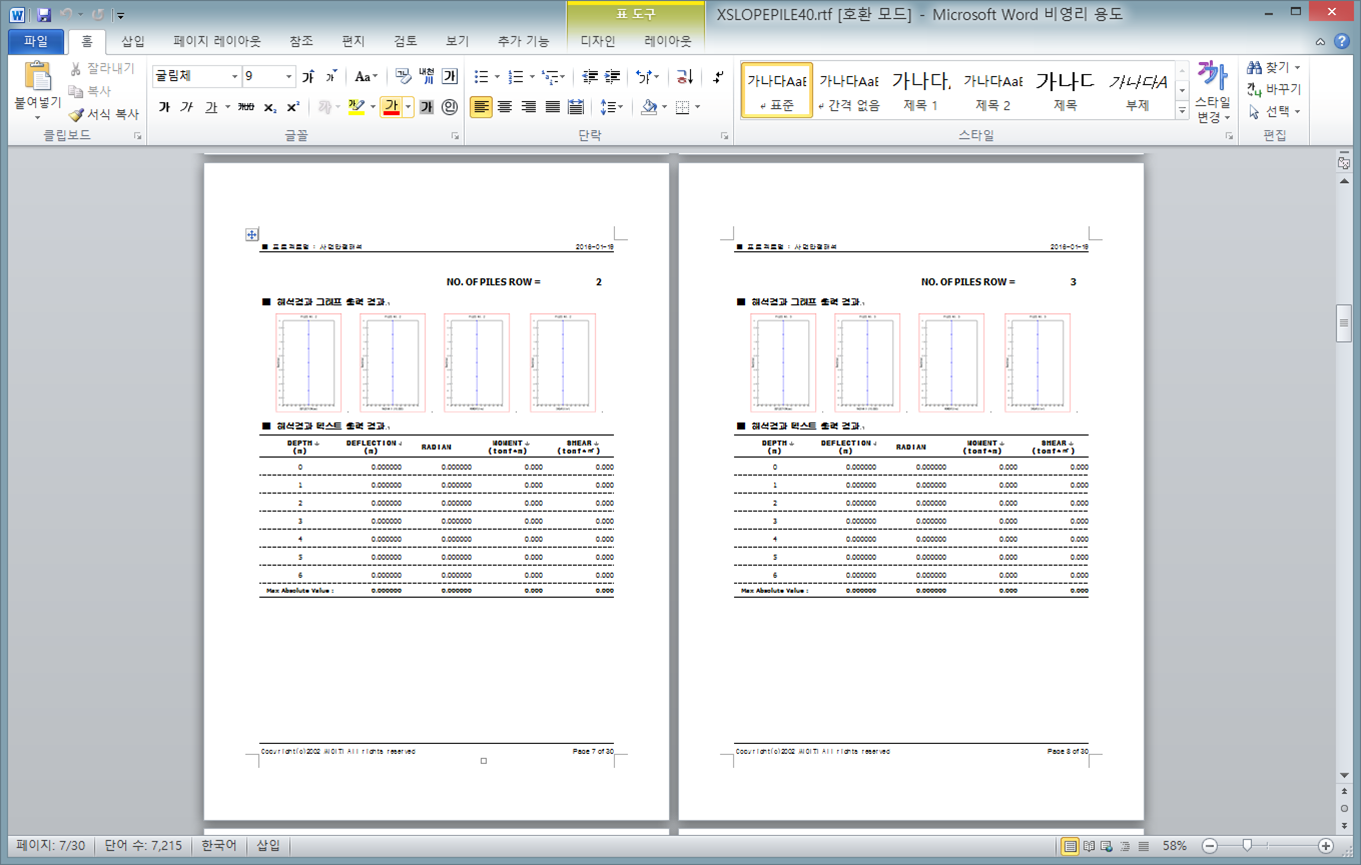The image size is (1361, 865).
Task: Click the Shrink Font icon
Action: point(330,77)
